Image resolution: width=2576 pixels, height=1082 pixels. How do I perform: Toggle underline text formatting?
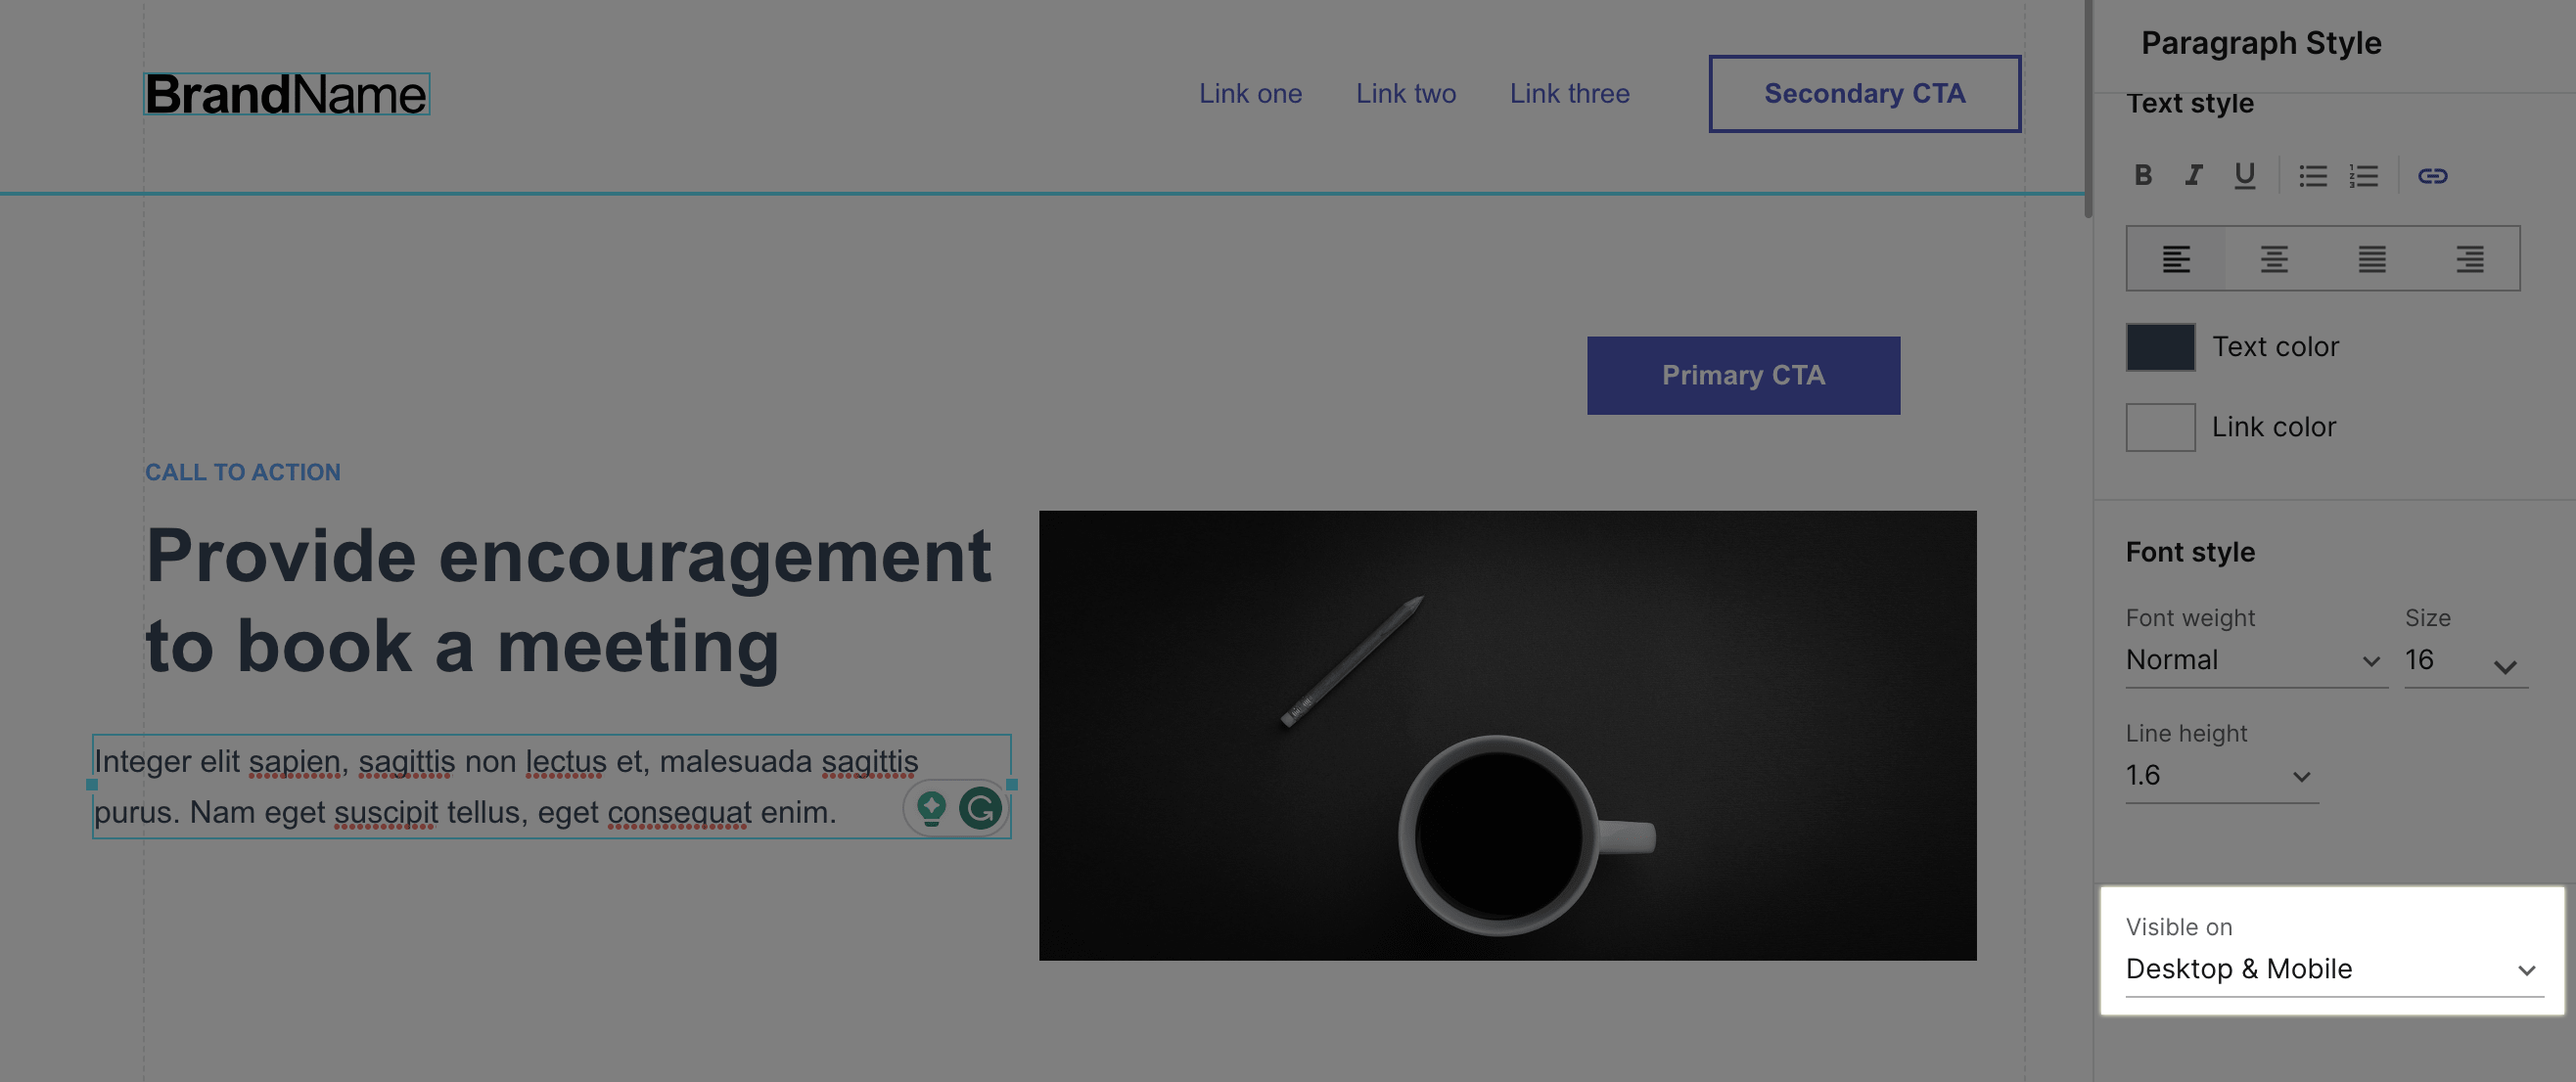coord(2244,176)
